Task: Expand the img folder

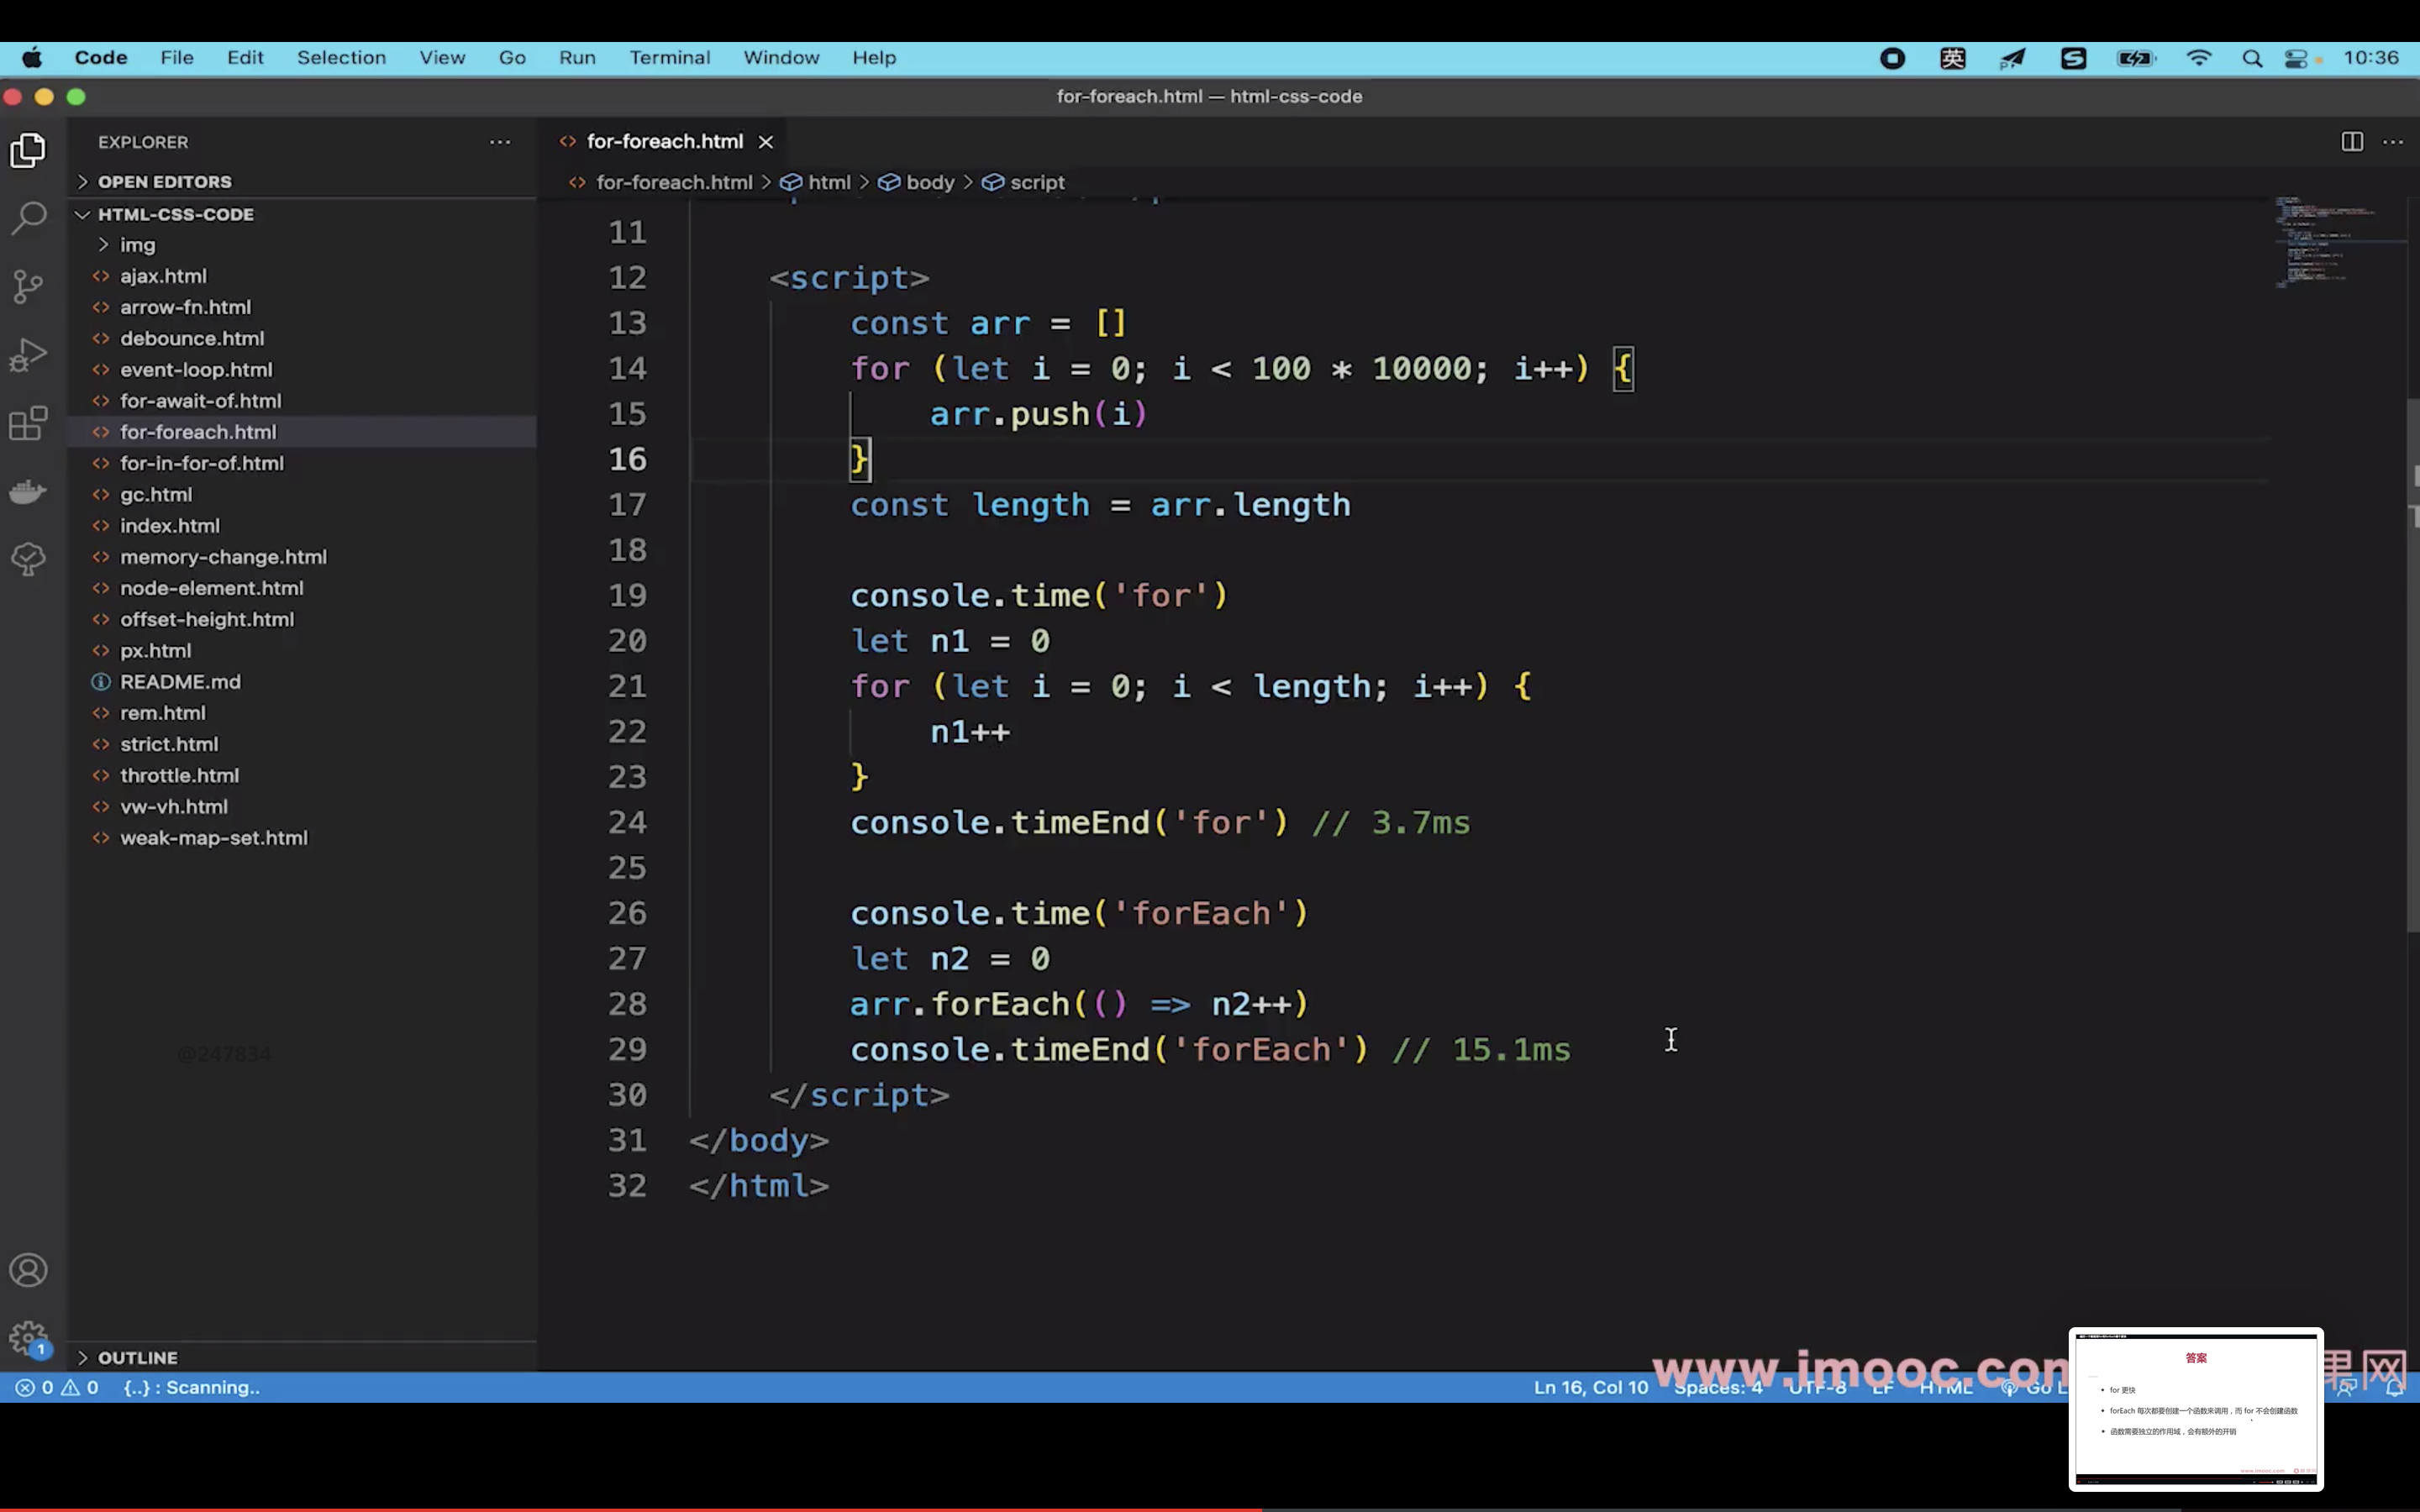Action: pyautogui.click(x=137, y=245)
